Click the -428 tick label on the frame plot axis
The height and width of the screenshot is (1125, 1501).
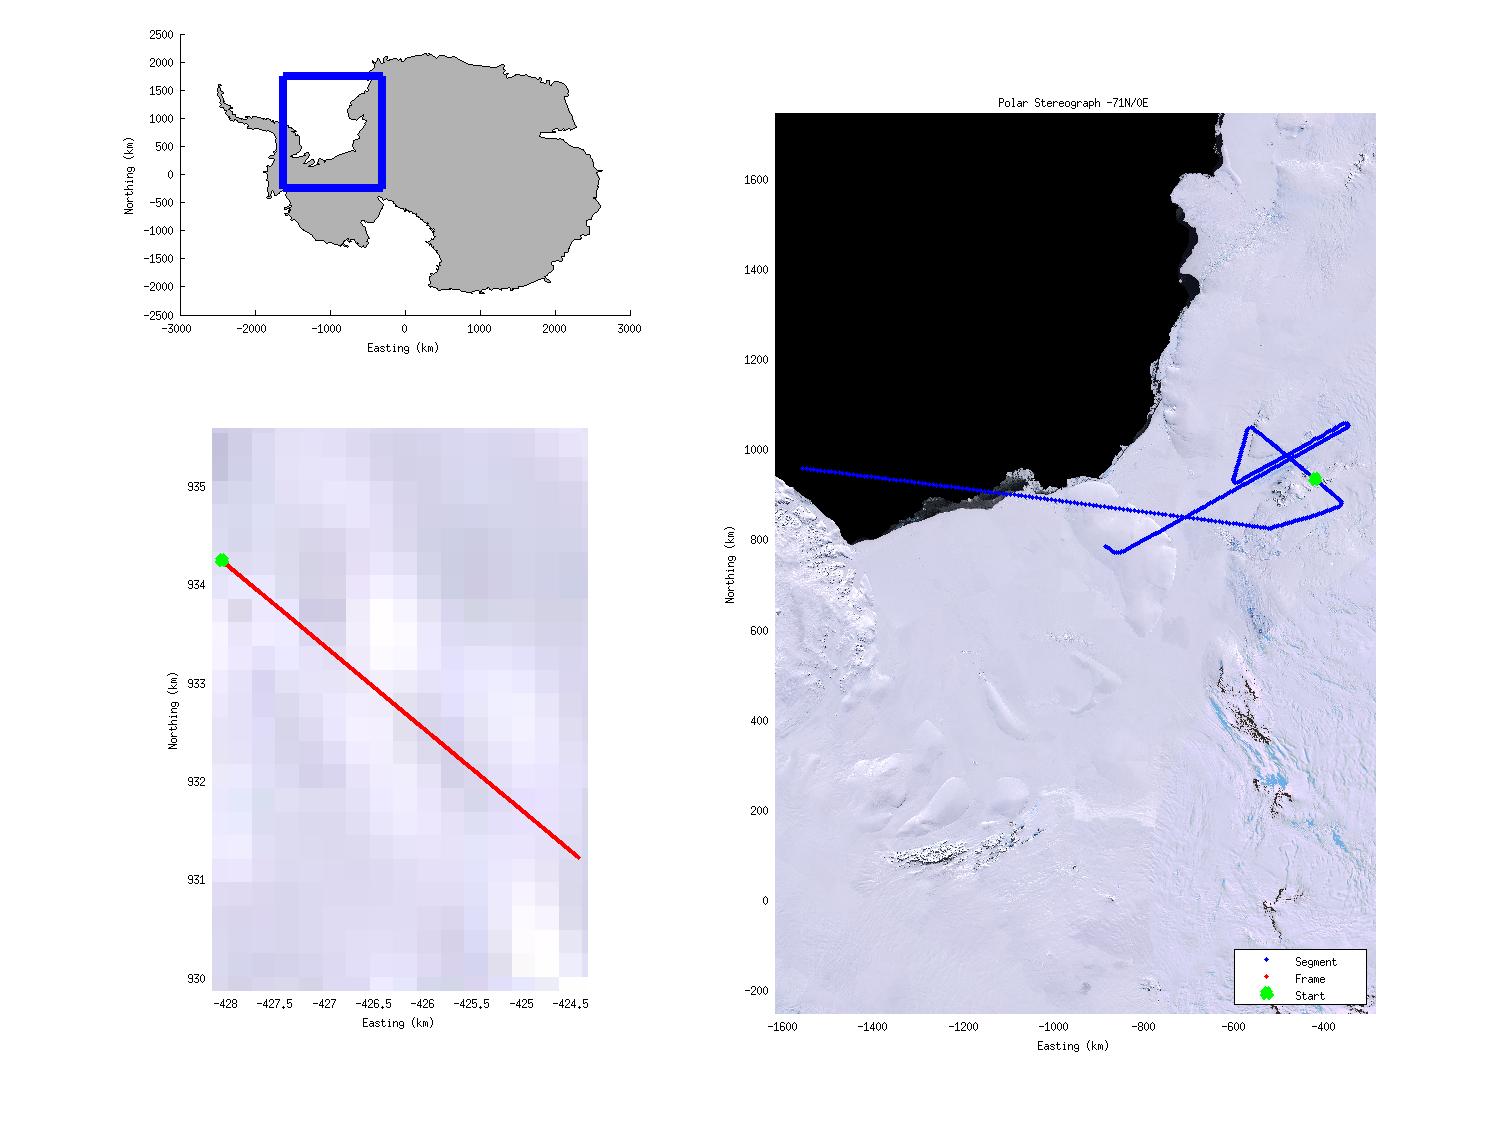225,1003
